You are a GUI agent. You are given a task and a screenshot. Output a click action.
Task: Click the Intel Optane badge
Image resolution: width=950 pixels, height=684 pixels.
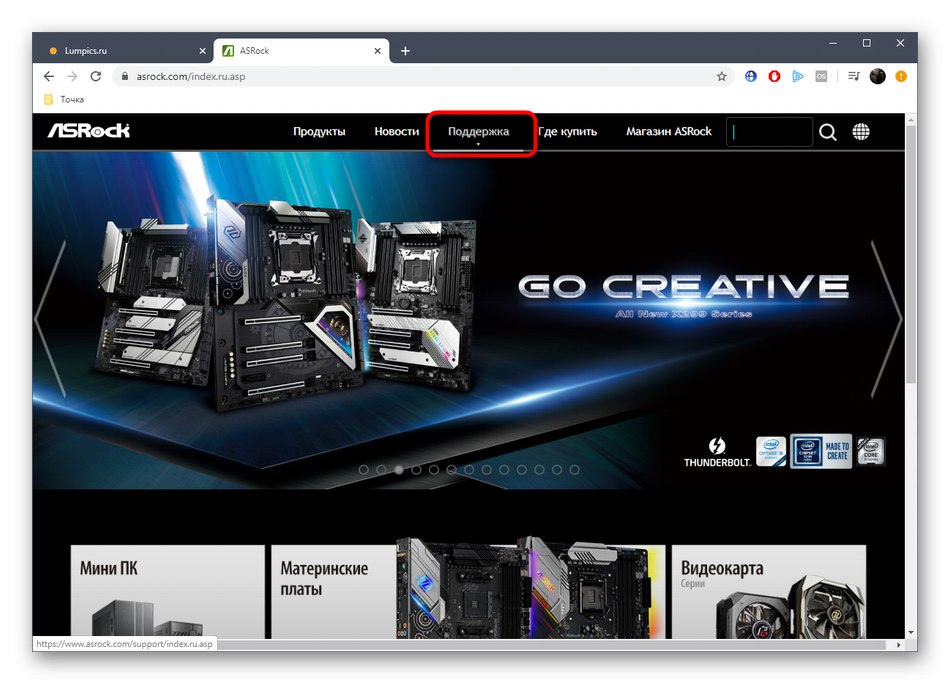[x=771, y=452]
